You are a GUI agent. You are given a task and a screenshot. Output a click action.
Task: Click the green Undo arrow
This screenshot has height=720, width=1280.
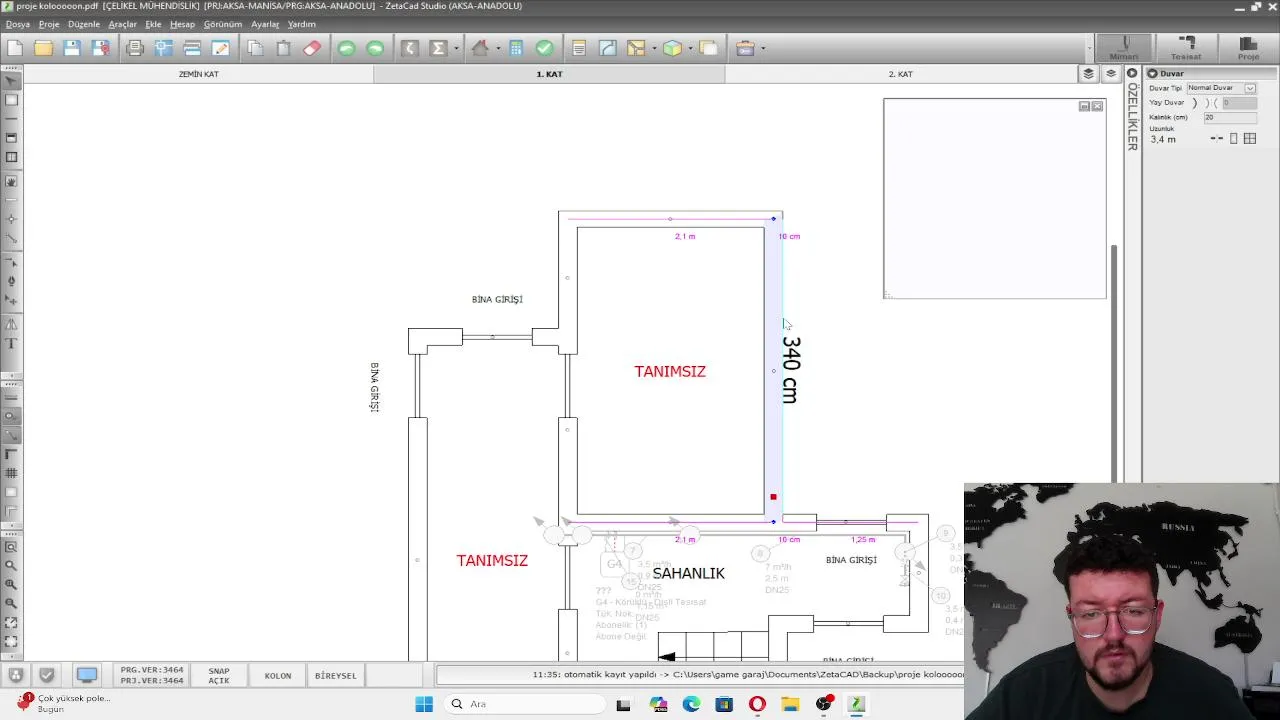346,48
